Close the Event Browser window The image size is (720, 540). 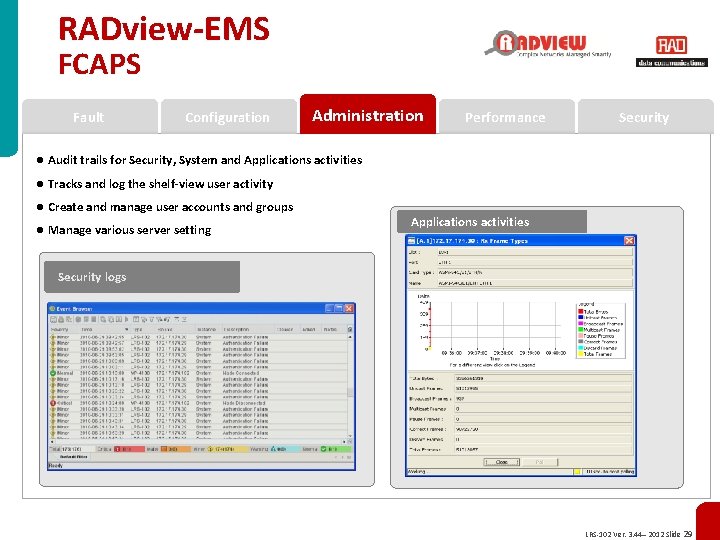click(x=349, y=309)
